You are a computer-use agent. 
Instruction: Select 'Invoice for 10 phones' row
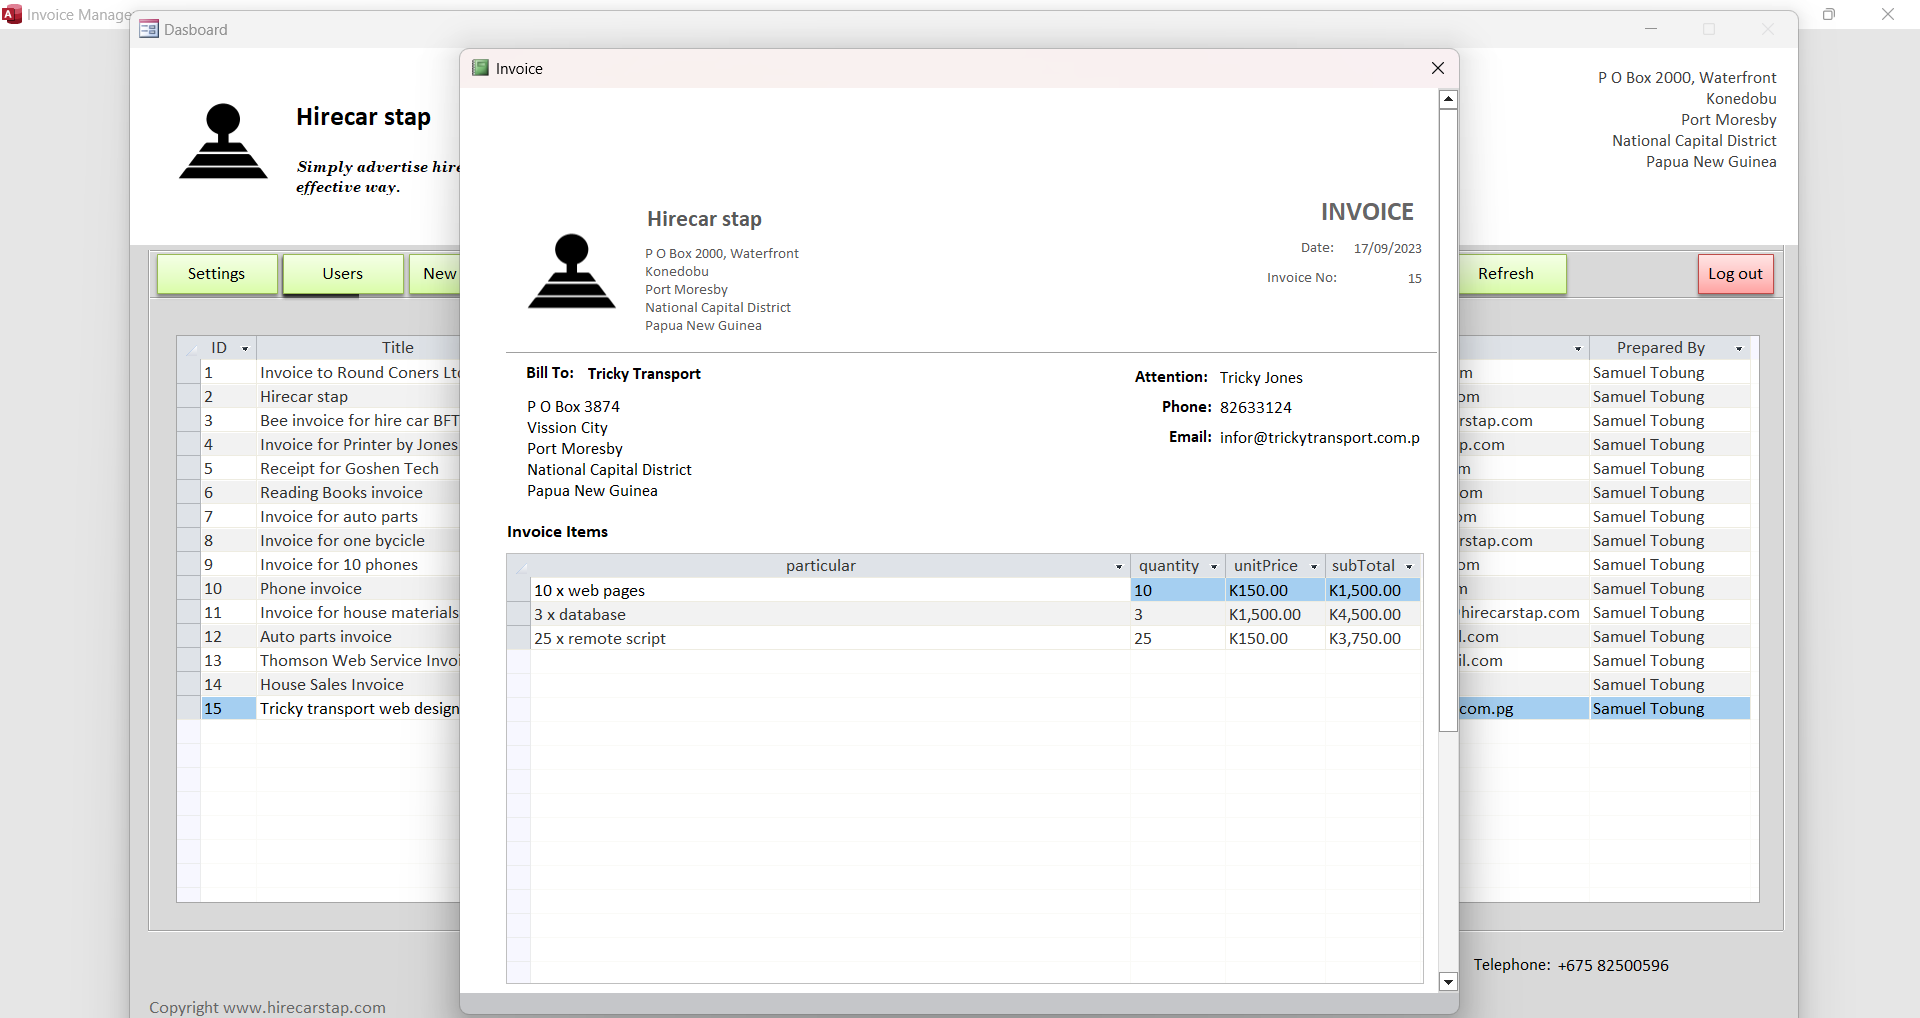358,564
